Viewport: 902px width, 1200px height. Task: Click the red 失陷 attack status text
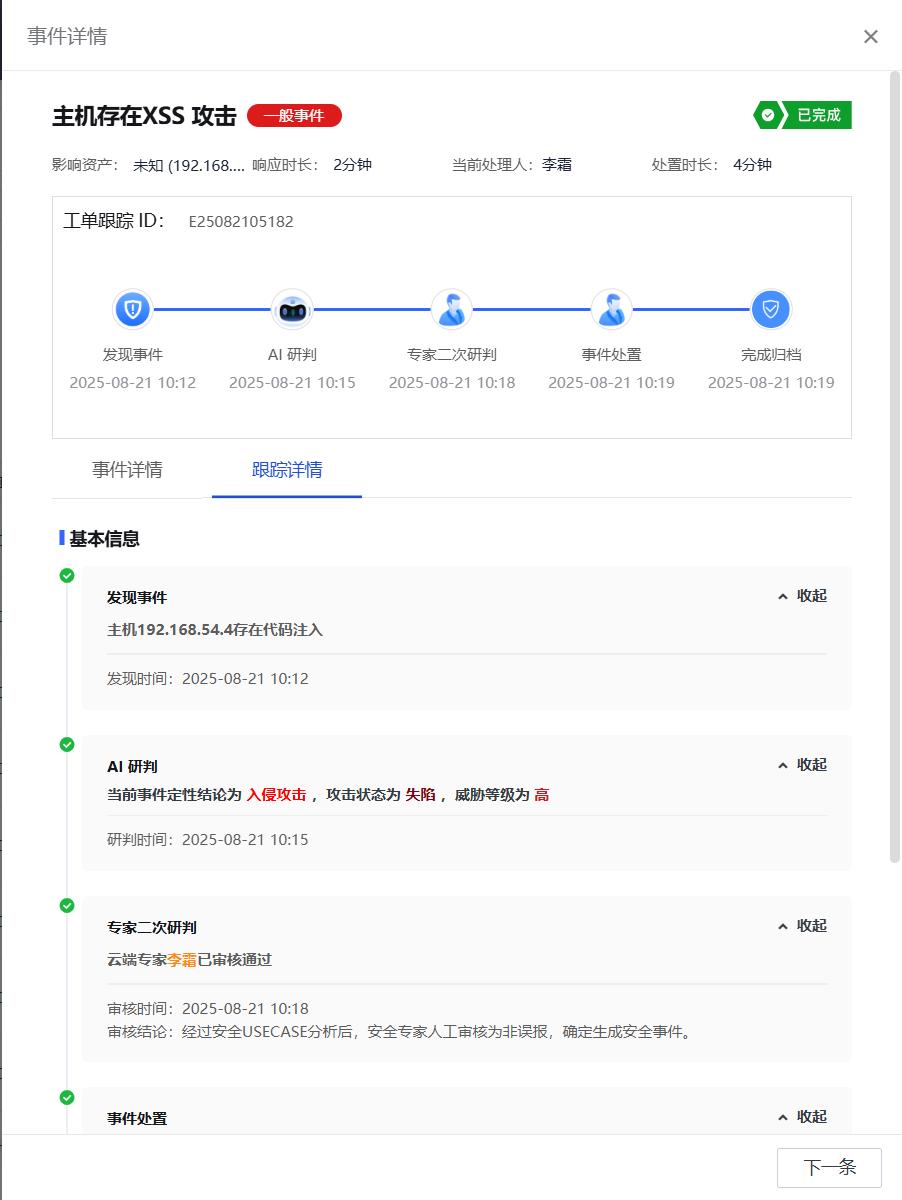pos(420,795)
